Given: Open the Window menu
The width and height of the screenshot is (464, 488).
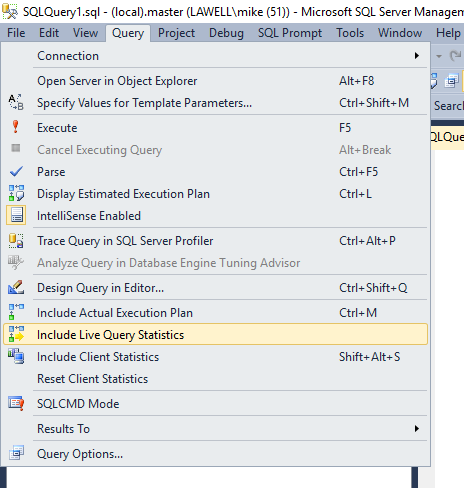Looking at the screenshot, I should pyautogui.click(x=400, y=33).
